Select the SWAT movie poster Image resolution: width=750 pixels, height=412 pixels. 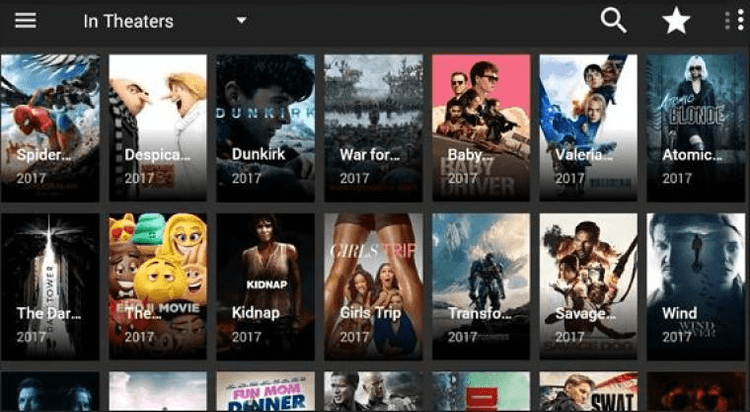tap(588, 391)
